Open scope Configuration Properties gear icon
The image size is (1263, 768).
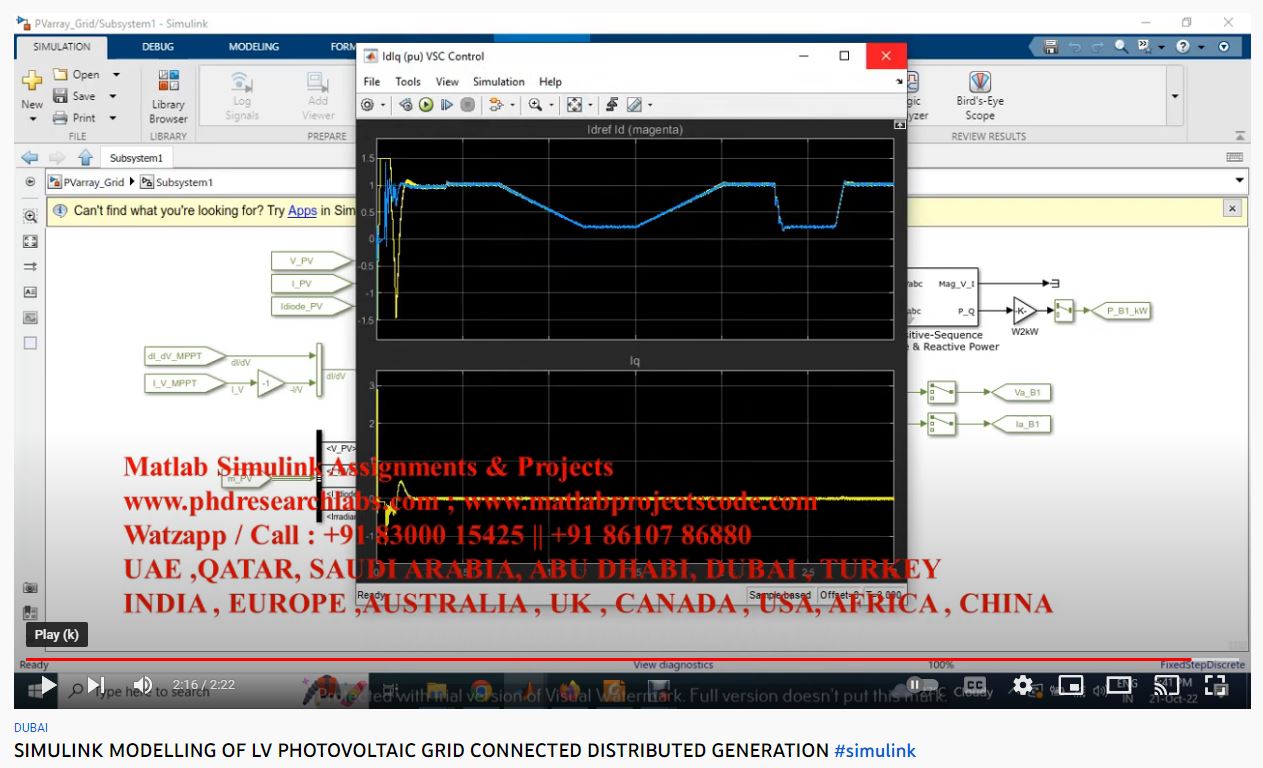coord(367,104)
